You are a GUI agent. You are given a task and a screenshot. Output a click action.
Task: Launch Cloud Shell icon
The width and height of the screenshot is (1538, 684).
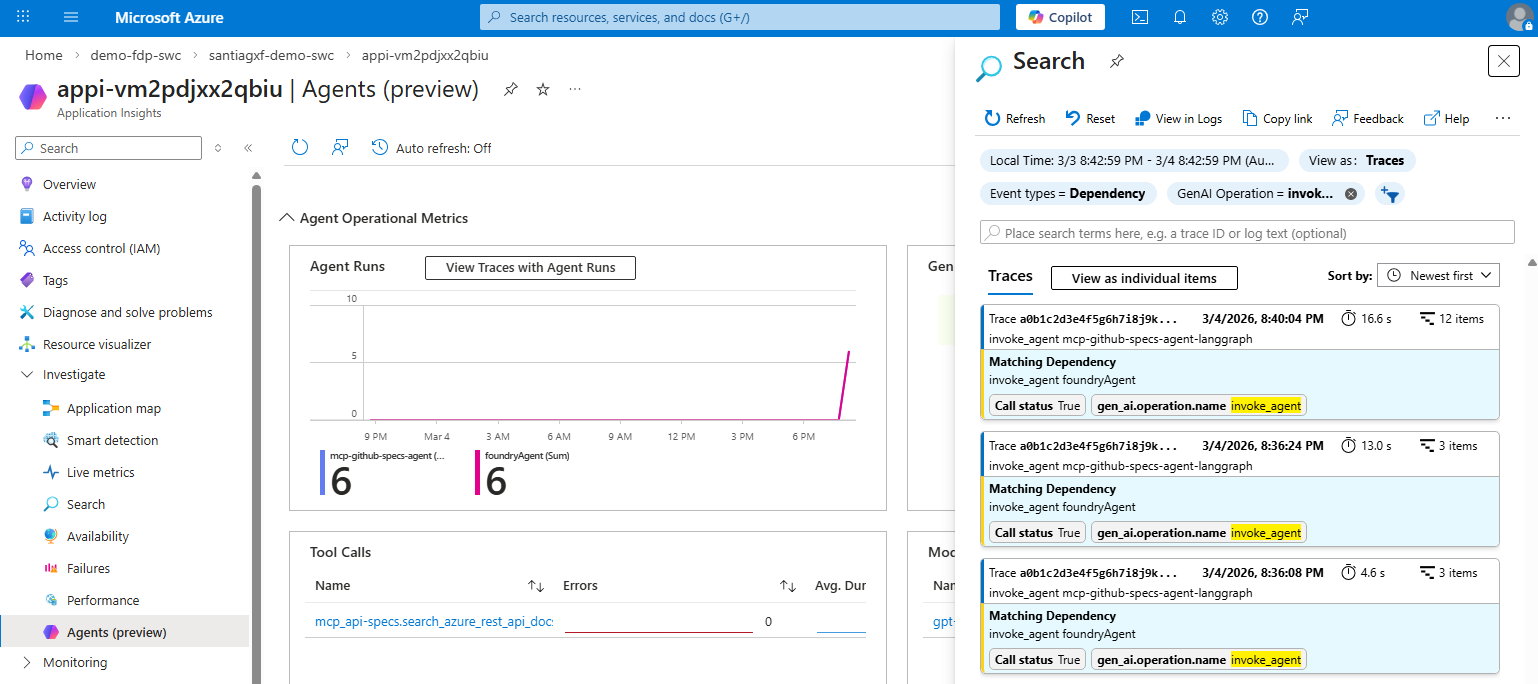1140,17
